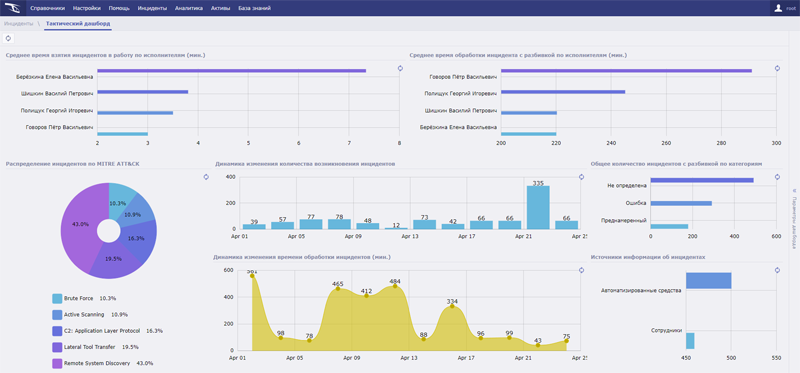Open the Настройки menu
800x373 pixels.
pyautogui.click(x=87, y=8)
